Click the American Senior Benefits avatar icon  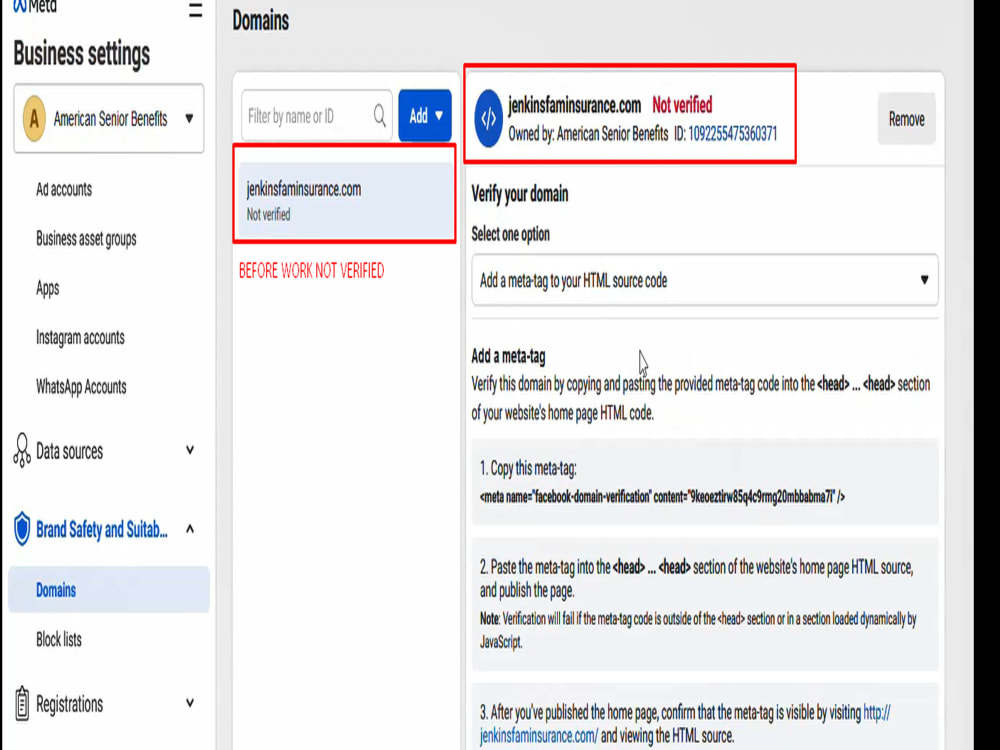[x=34, y=119]
